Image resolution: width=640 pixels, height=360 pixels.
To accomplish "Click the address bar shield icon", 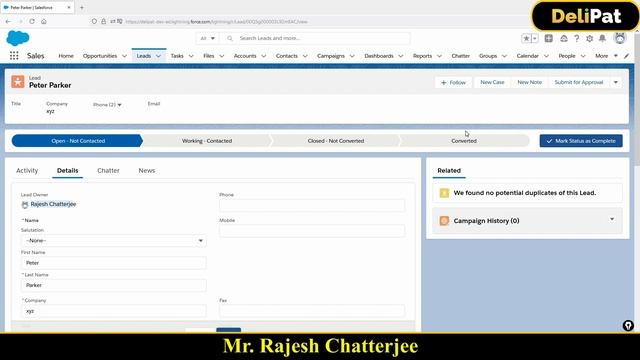I will (x=94, y=21).
